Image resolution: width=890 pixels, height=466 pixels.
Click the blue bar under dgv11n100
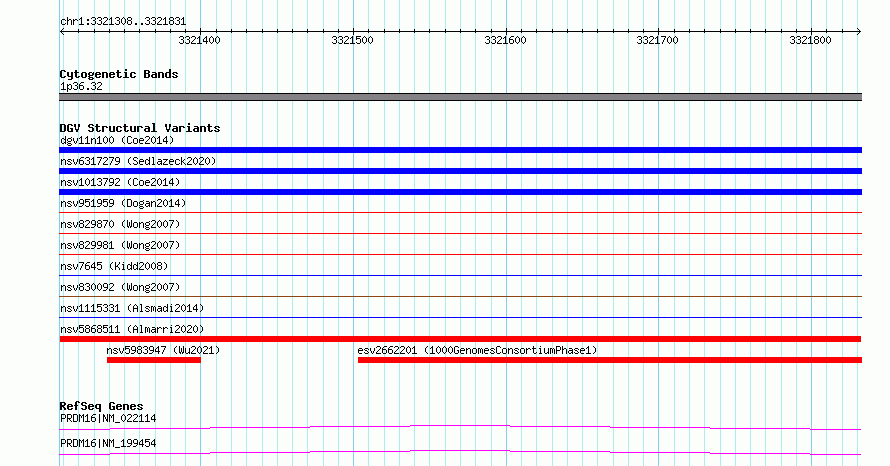tap(460, 150)
